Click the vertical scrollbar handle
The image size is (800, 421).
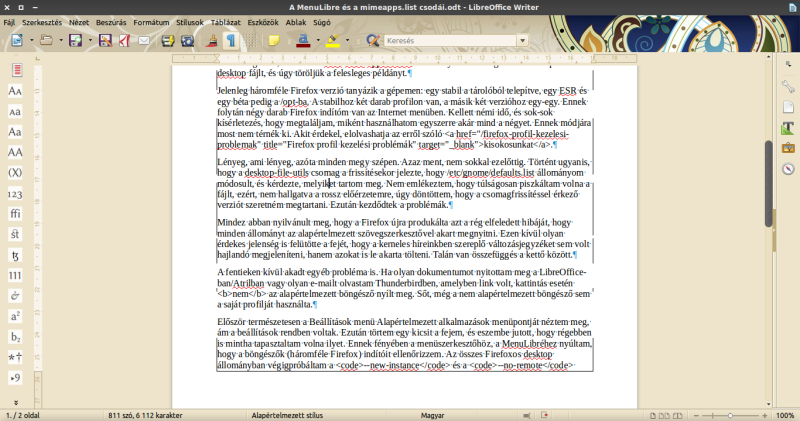coord(768,183)
